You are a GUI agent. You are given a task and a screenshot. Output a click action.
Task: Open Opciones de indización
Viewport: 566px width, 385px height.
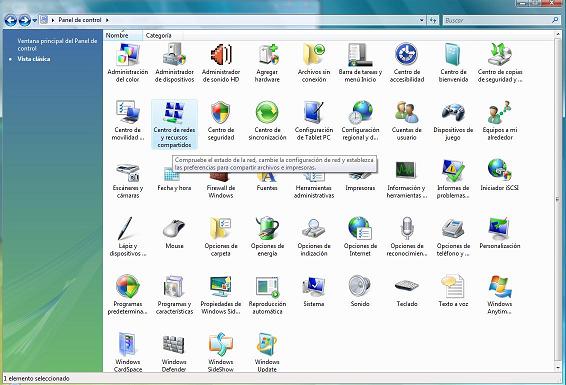click(x=314, y=237)
